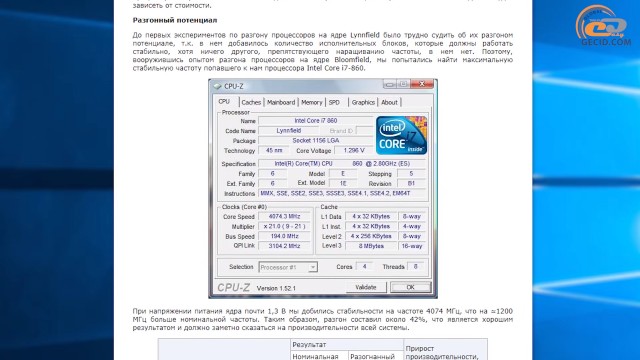
Task: Click the 'Version 1.52.1' text in CPU-Z
Action: point(276,288)
